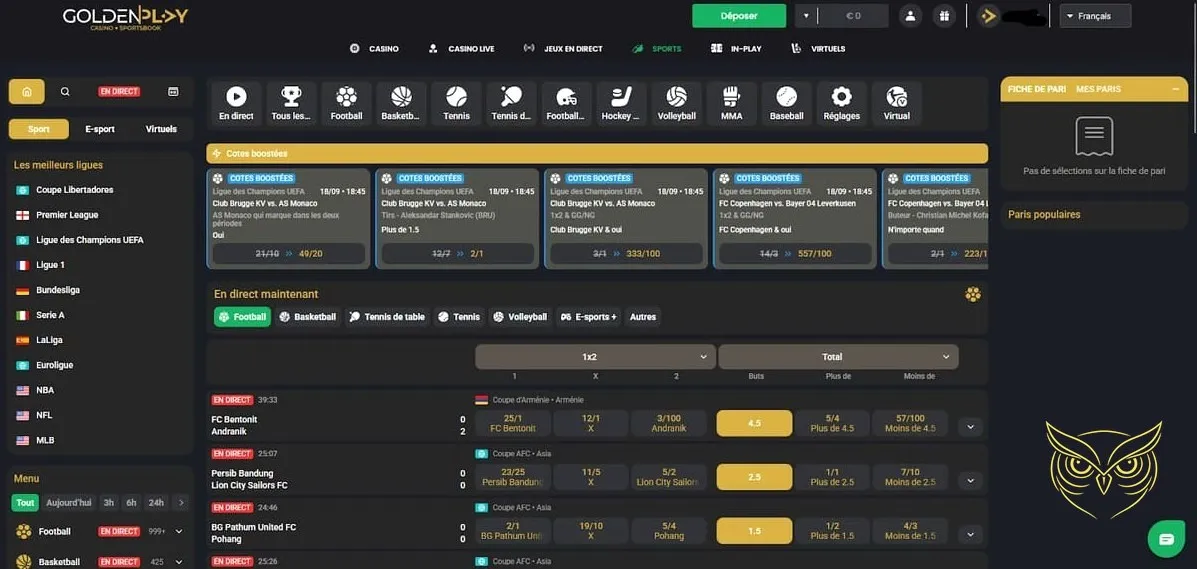Click the green Déposer button
The width and height of the screenshot is (1197, 569).
click(739, 16)
